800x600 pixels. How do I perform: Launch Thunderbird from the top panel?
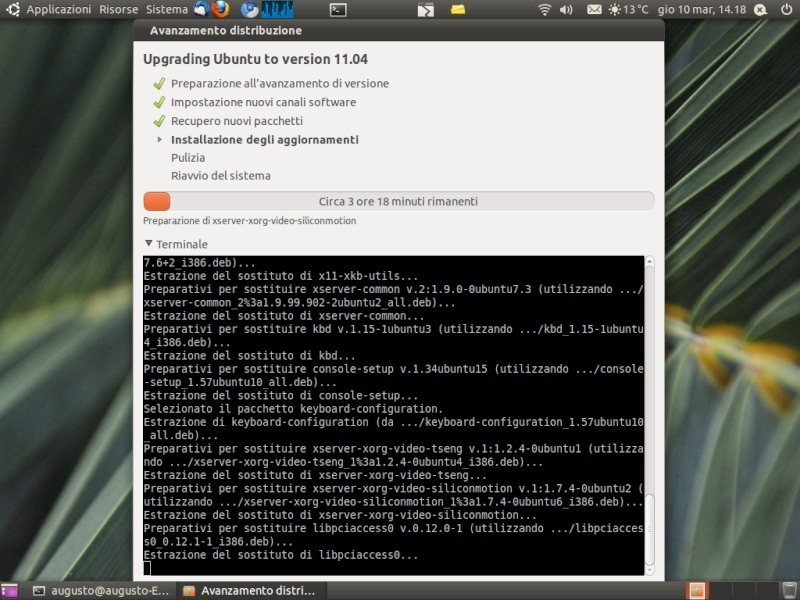pyautogui.click(x=202, y=9)
